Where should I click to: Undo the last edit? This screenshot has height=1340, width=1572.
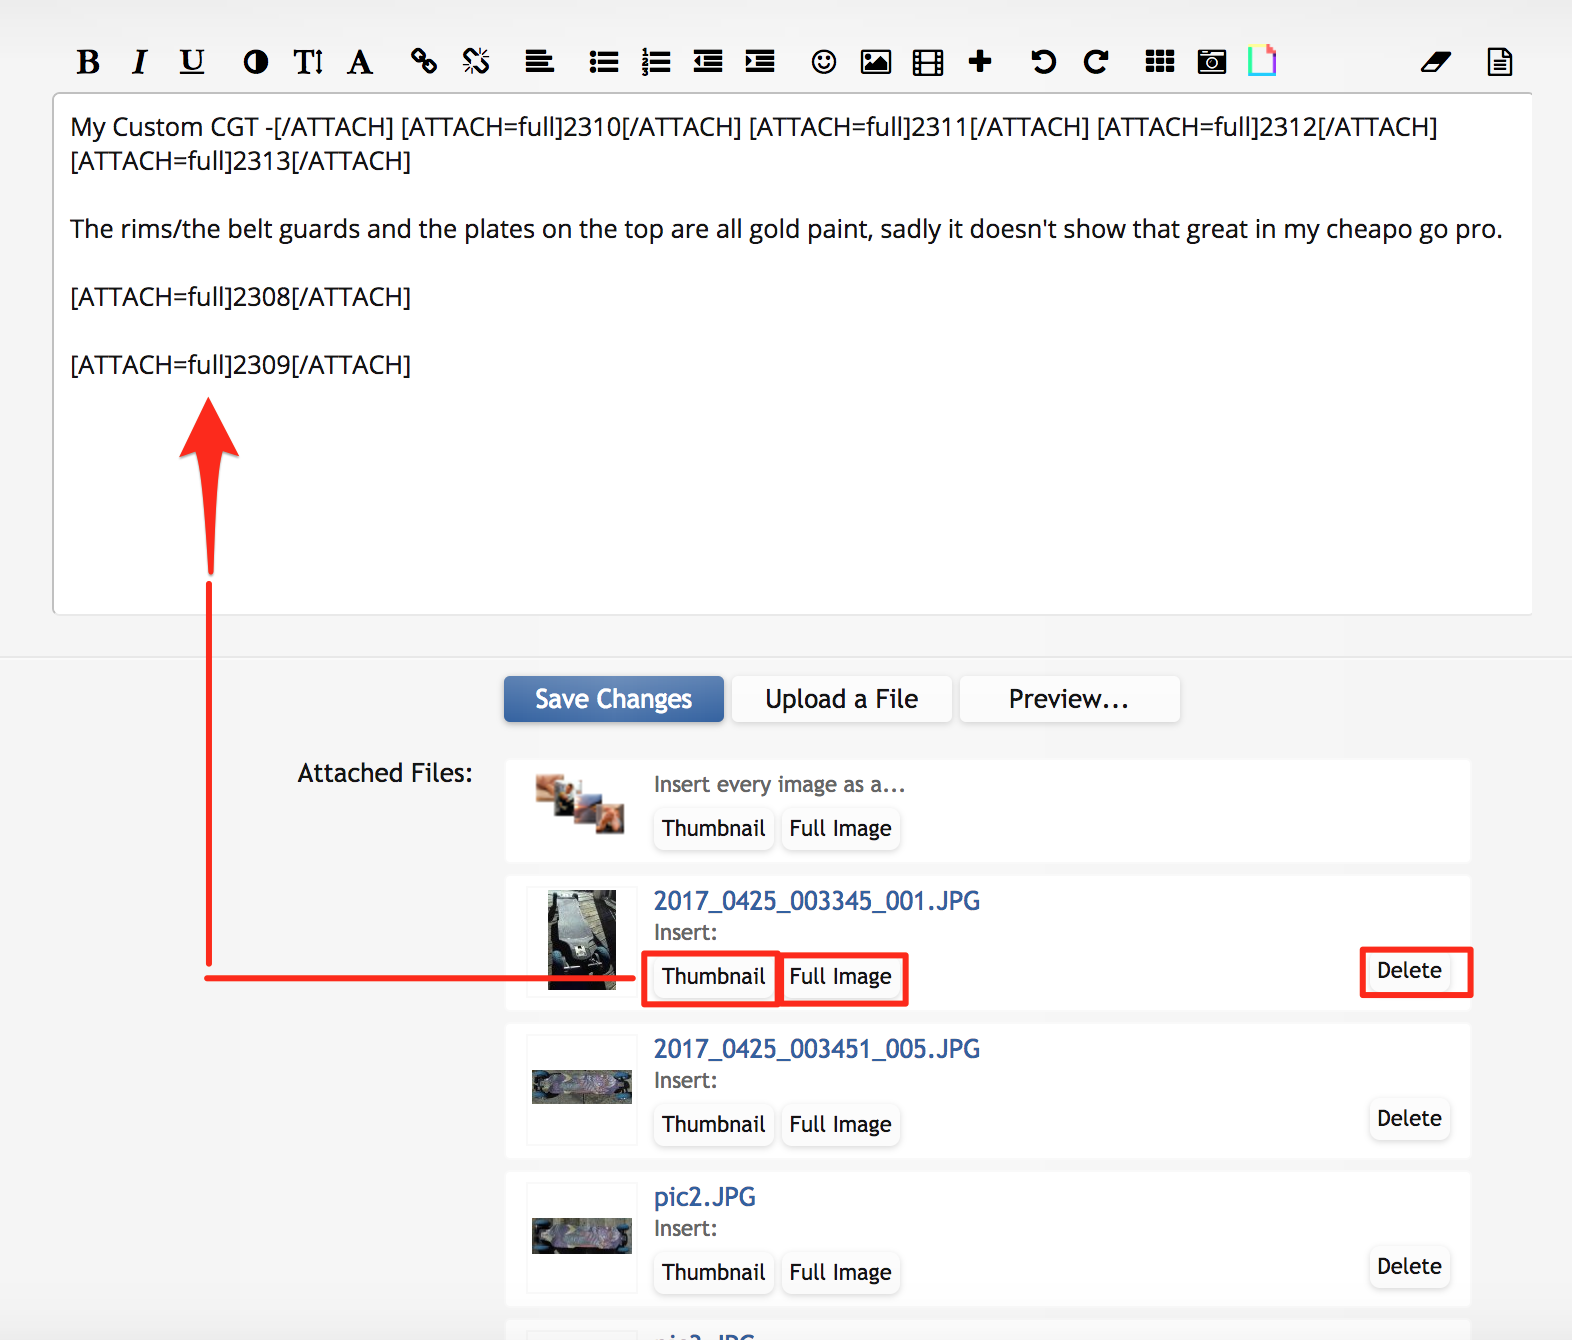(x=1043, y=62)
